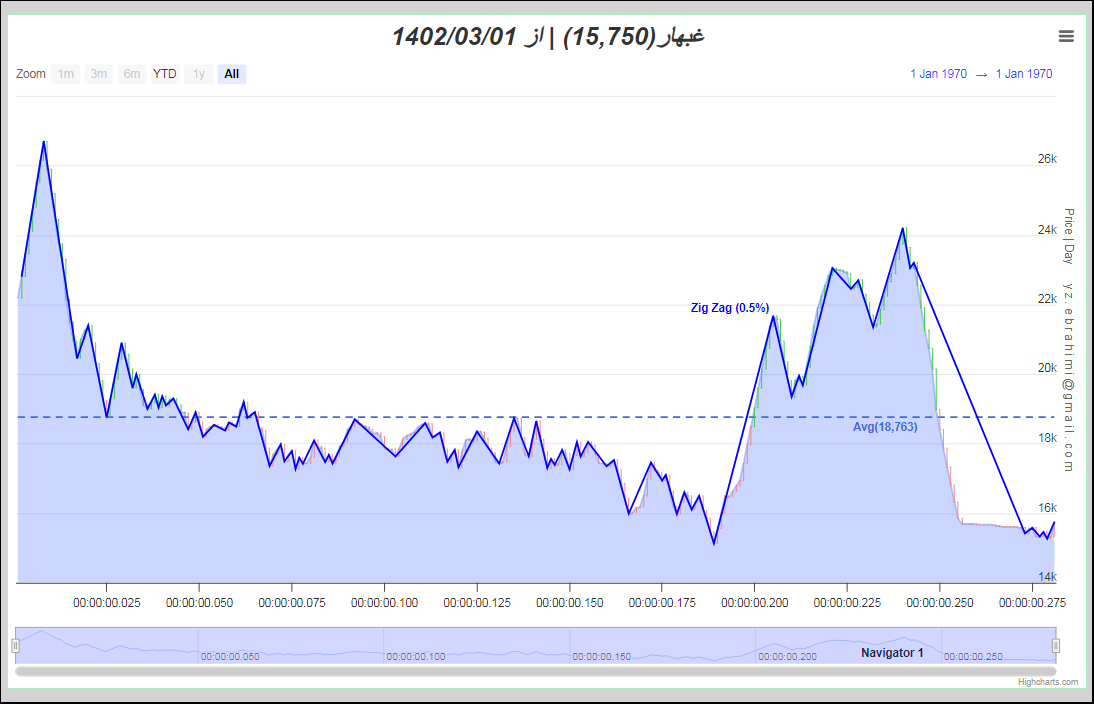Select the 1y zoom range button
The image size is (1094, 704).
pyautogui.click(x=199, y=74)
